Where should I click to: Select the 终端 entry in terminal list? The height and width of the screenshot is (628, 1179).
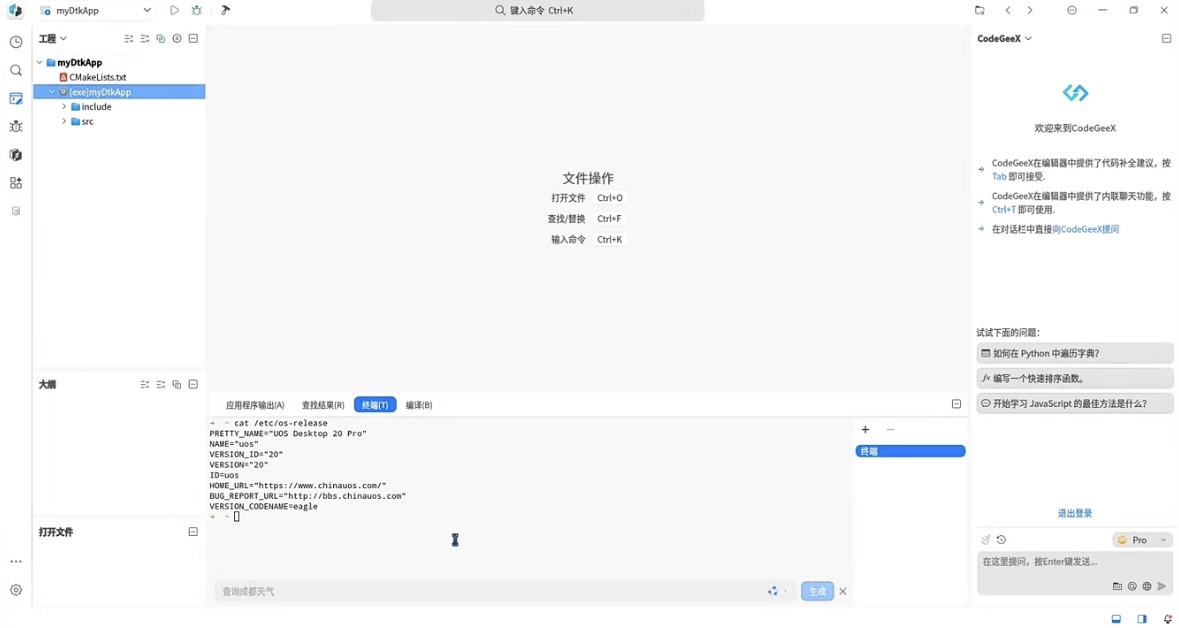pos(911,451)
